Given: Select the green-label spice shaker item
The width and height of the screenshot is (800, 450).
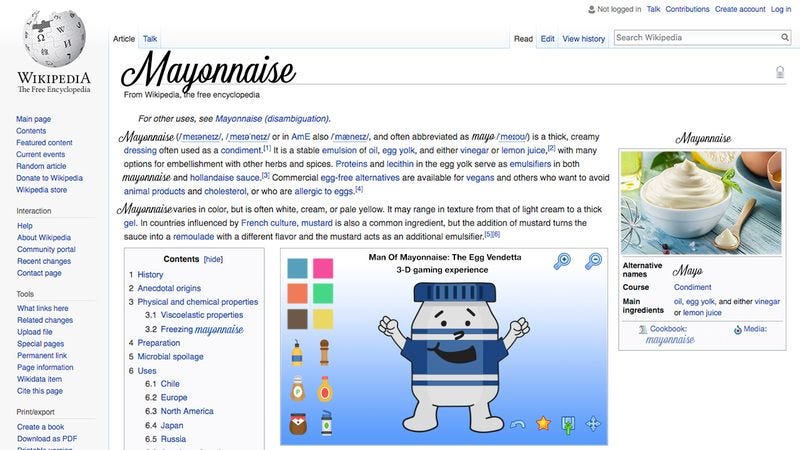Looking at the screenshot, I should click(326, 423).
